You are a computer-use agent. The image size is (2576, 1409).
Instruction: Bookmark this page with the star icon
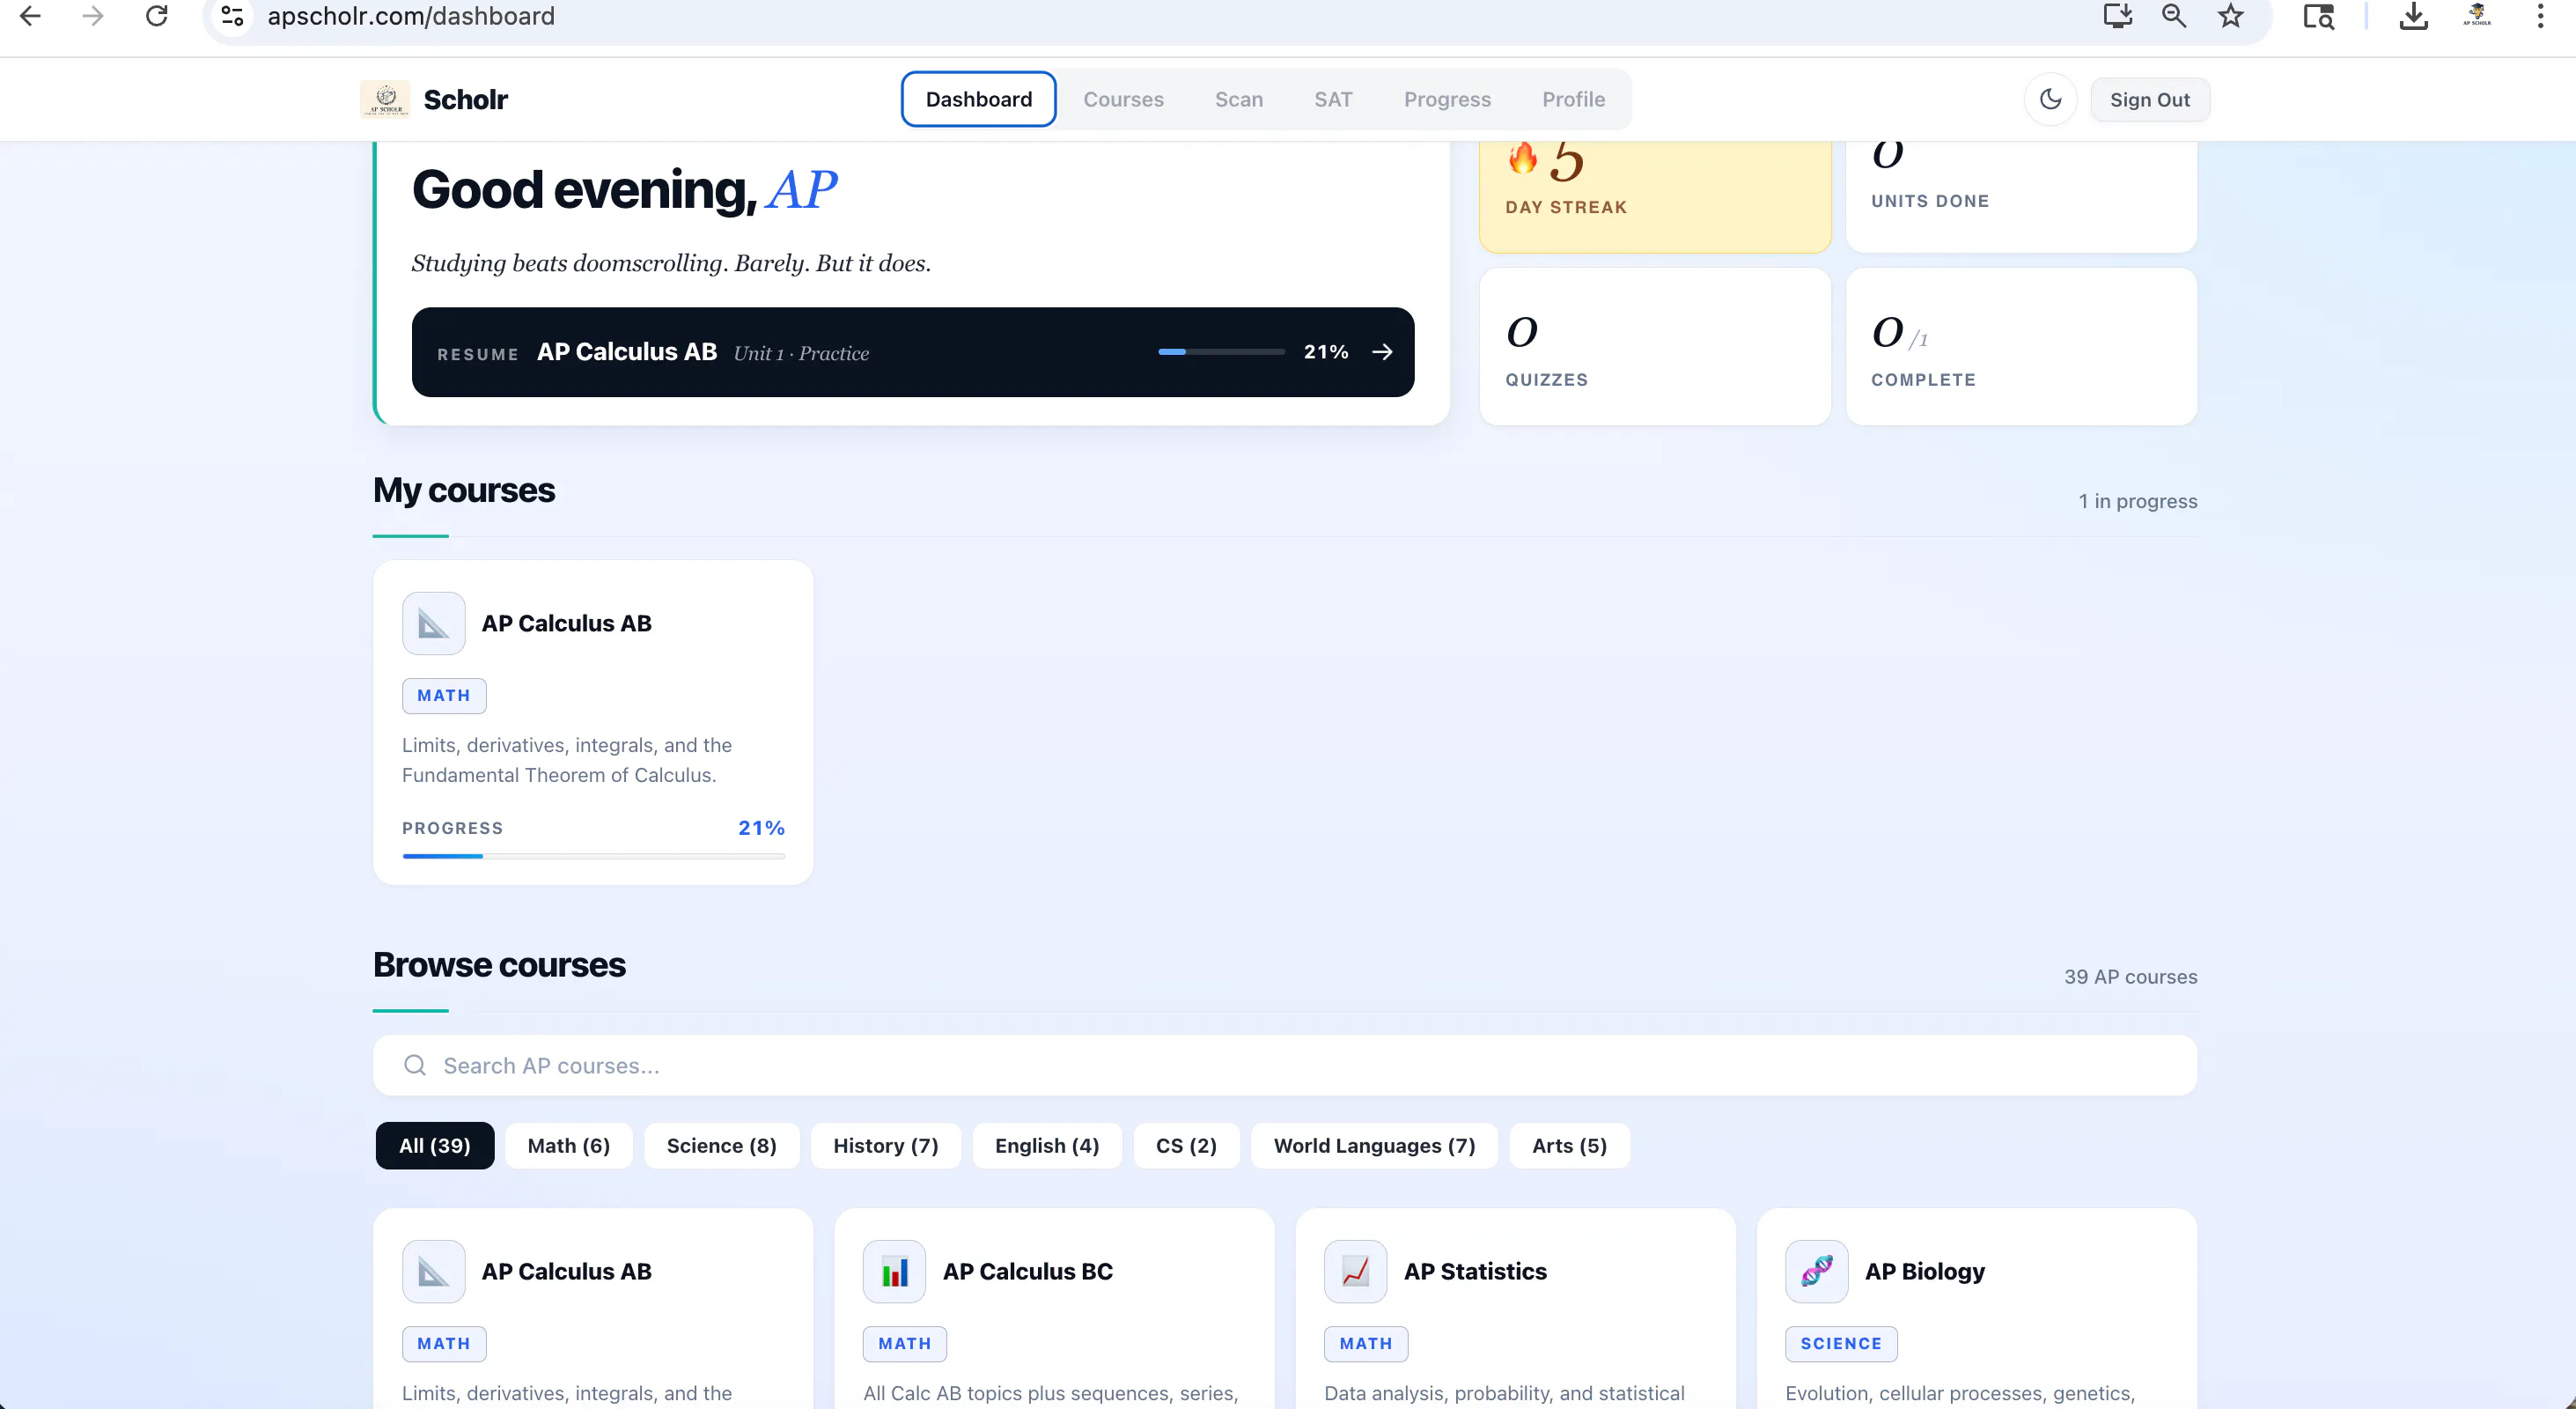[x=2231, y=16]
